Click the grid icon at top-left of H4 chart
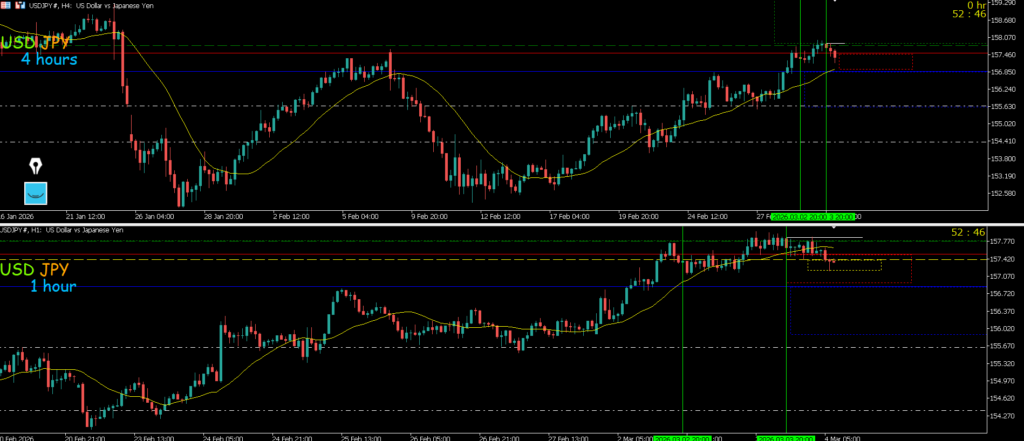The height and width of the screenshot is (441, 1024). pyautogui.click(x=7, y=6)
